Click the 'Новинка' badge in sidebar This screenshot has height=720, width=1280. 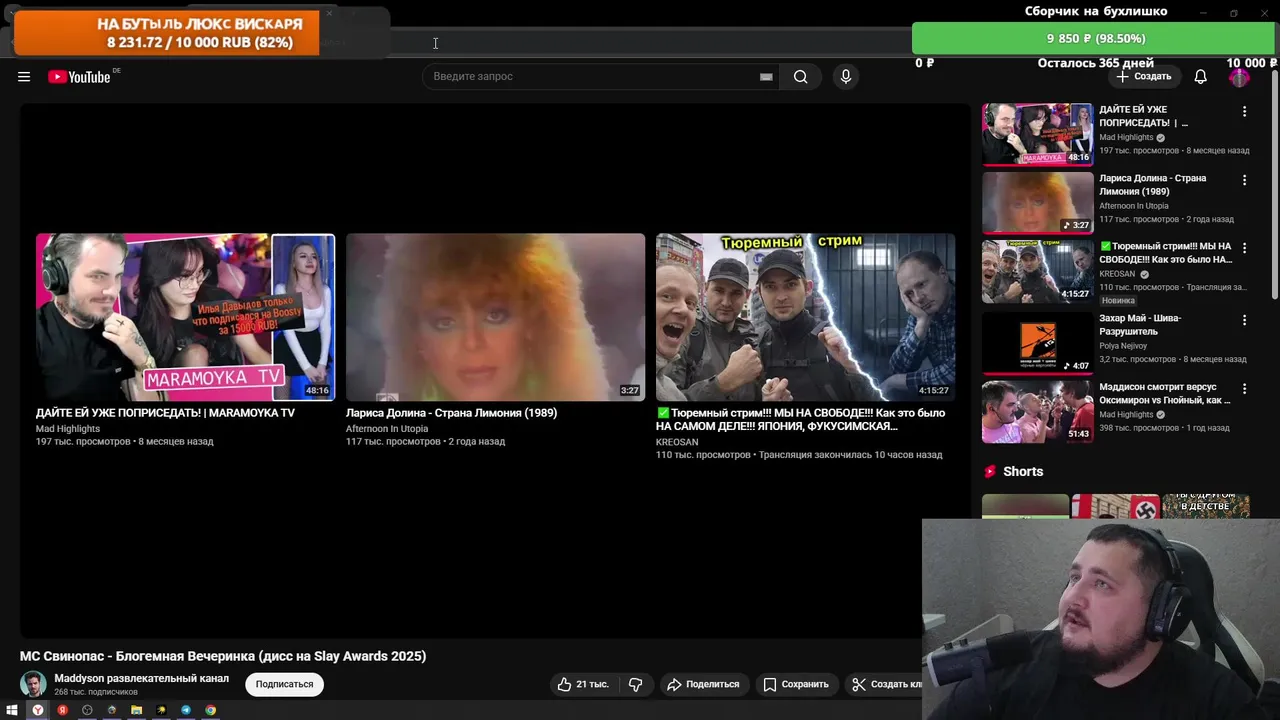coord(1118,300)
